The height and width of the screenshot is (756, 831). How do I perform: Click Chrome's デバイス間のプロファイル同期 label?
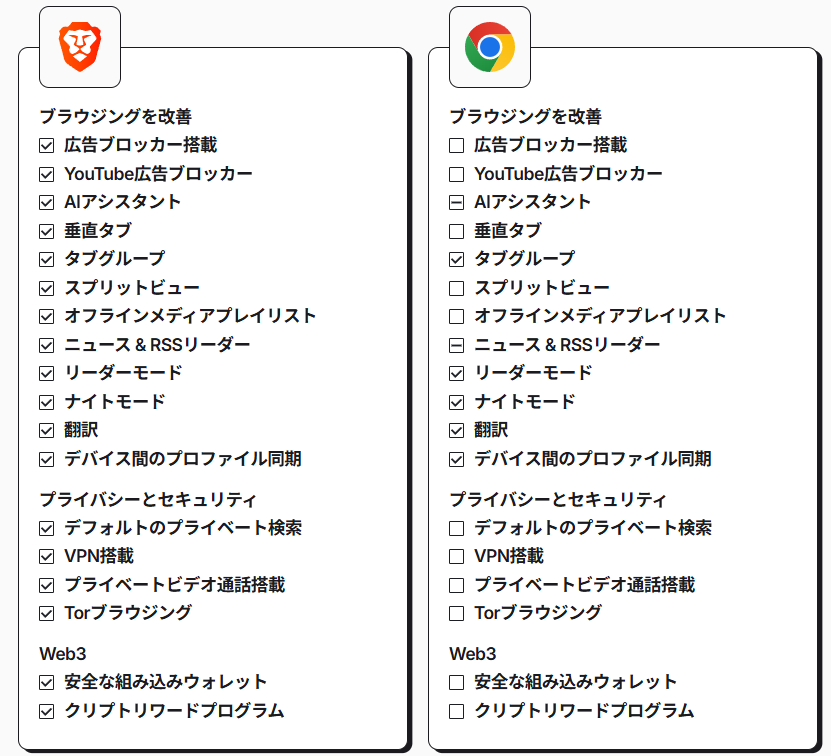[x=593, y=459]
